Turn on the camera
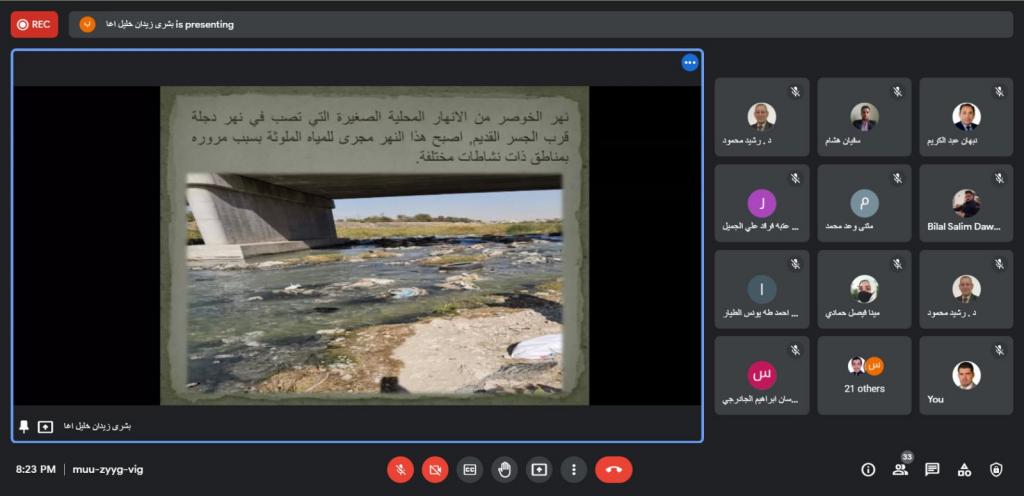Screen dimensions: 1024x496 [434, 469]
